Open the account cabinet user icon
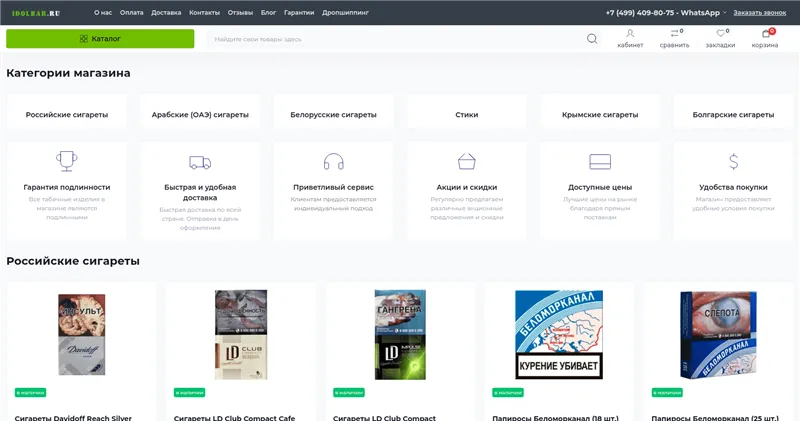 (630, 33)
